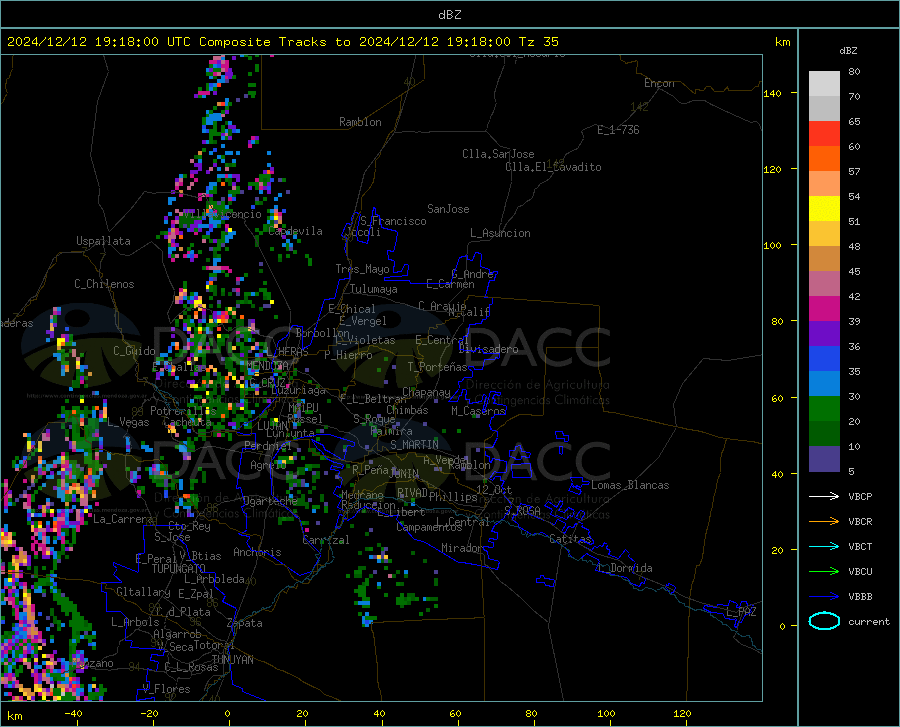Screen dimensions: 900x727
Task: Click the 'current' legend label
Action: click(x=869, y=621)
